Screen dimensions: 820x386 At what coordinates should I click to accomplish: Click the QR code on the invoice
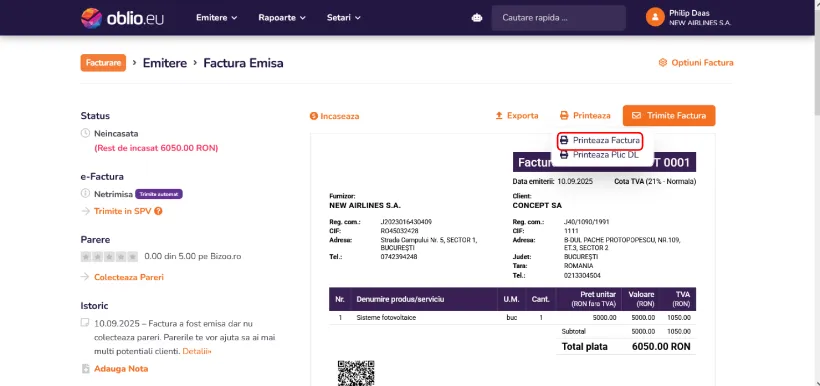coord(356,373)
